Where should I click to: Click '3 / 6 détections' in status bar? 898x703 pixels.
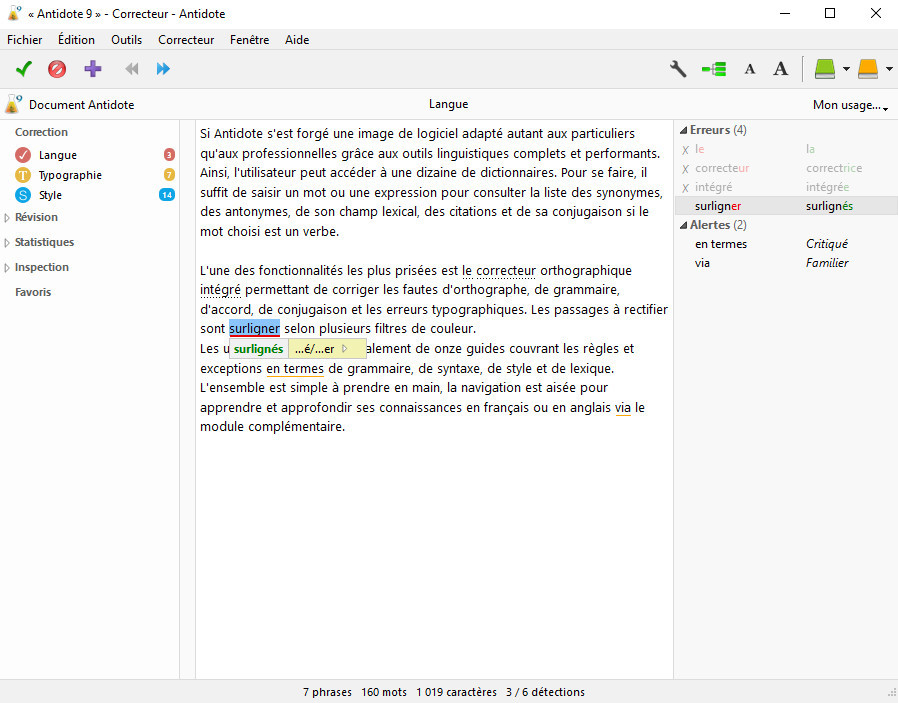point(545,692)
